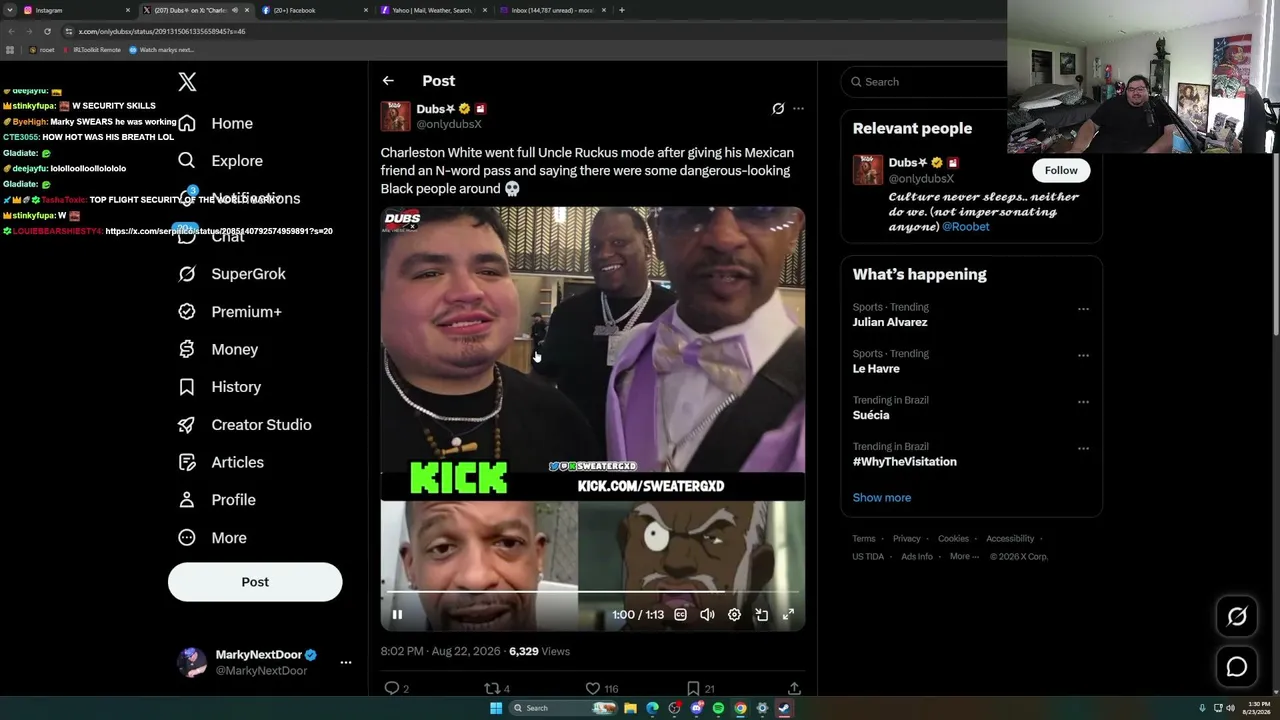Open the Julian Alvarez trending topic

click(x=890, y=322)
